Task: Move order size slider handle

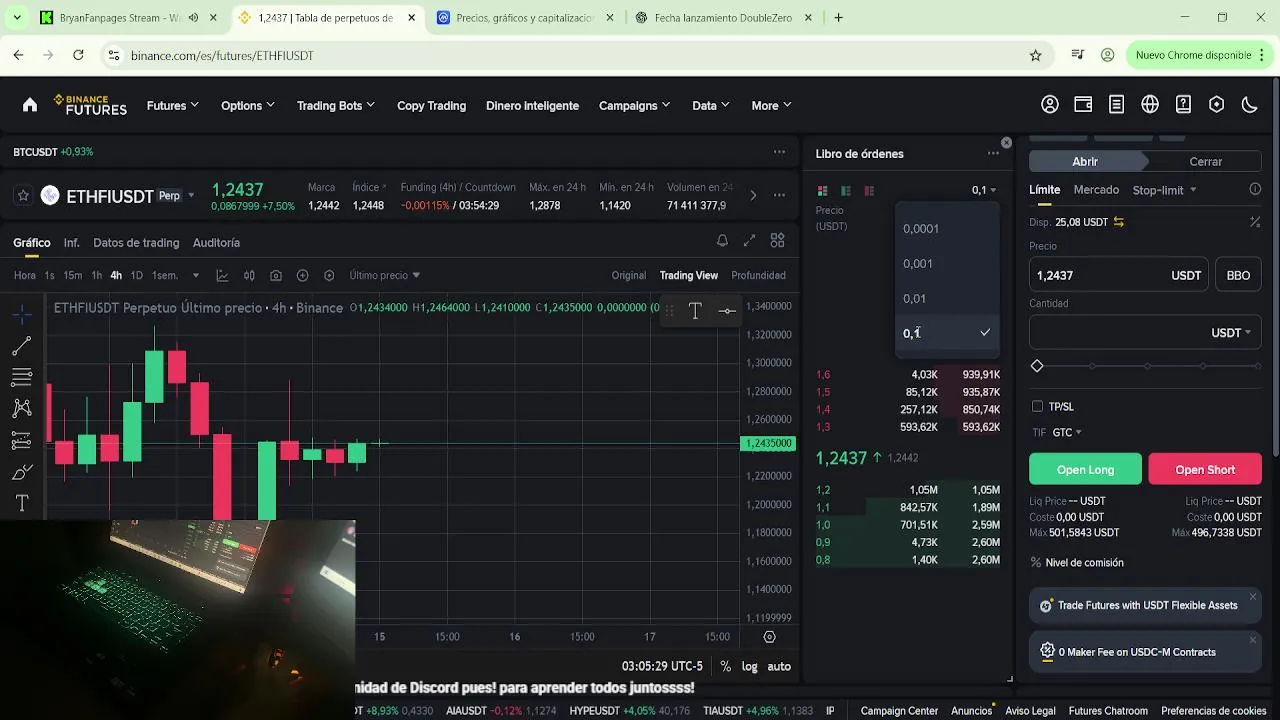Action: 1037,367
